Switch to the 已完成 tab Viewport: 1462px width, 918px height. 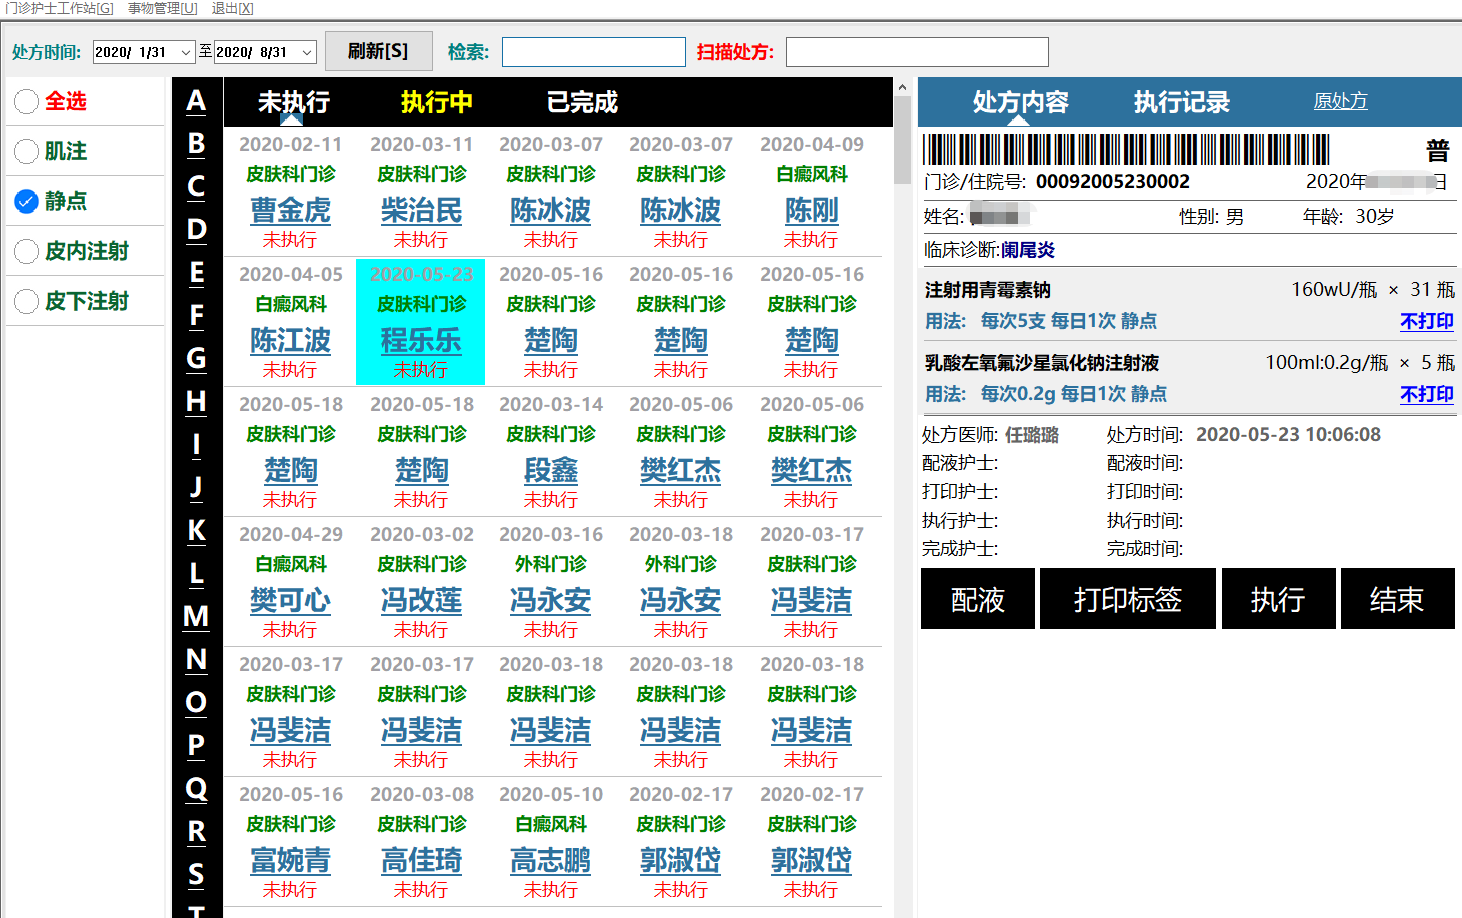coord(582,102)
